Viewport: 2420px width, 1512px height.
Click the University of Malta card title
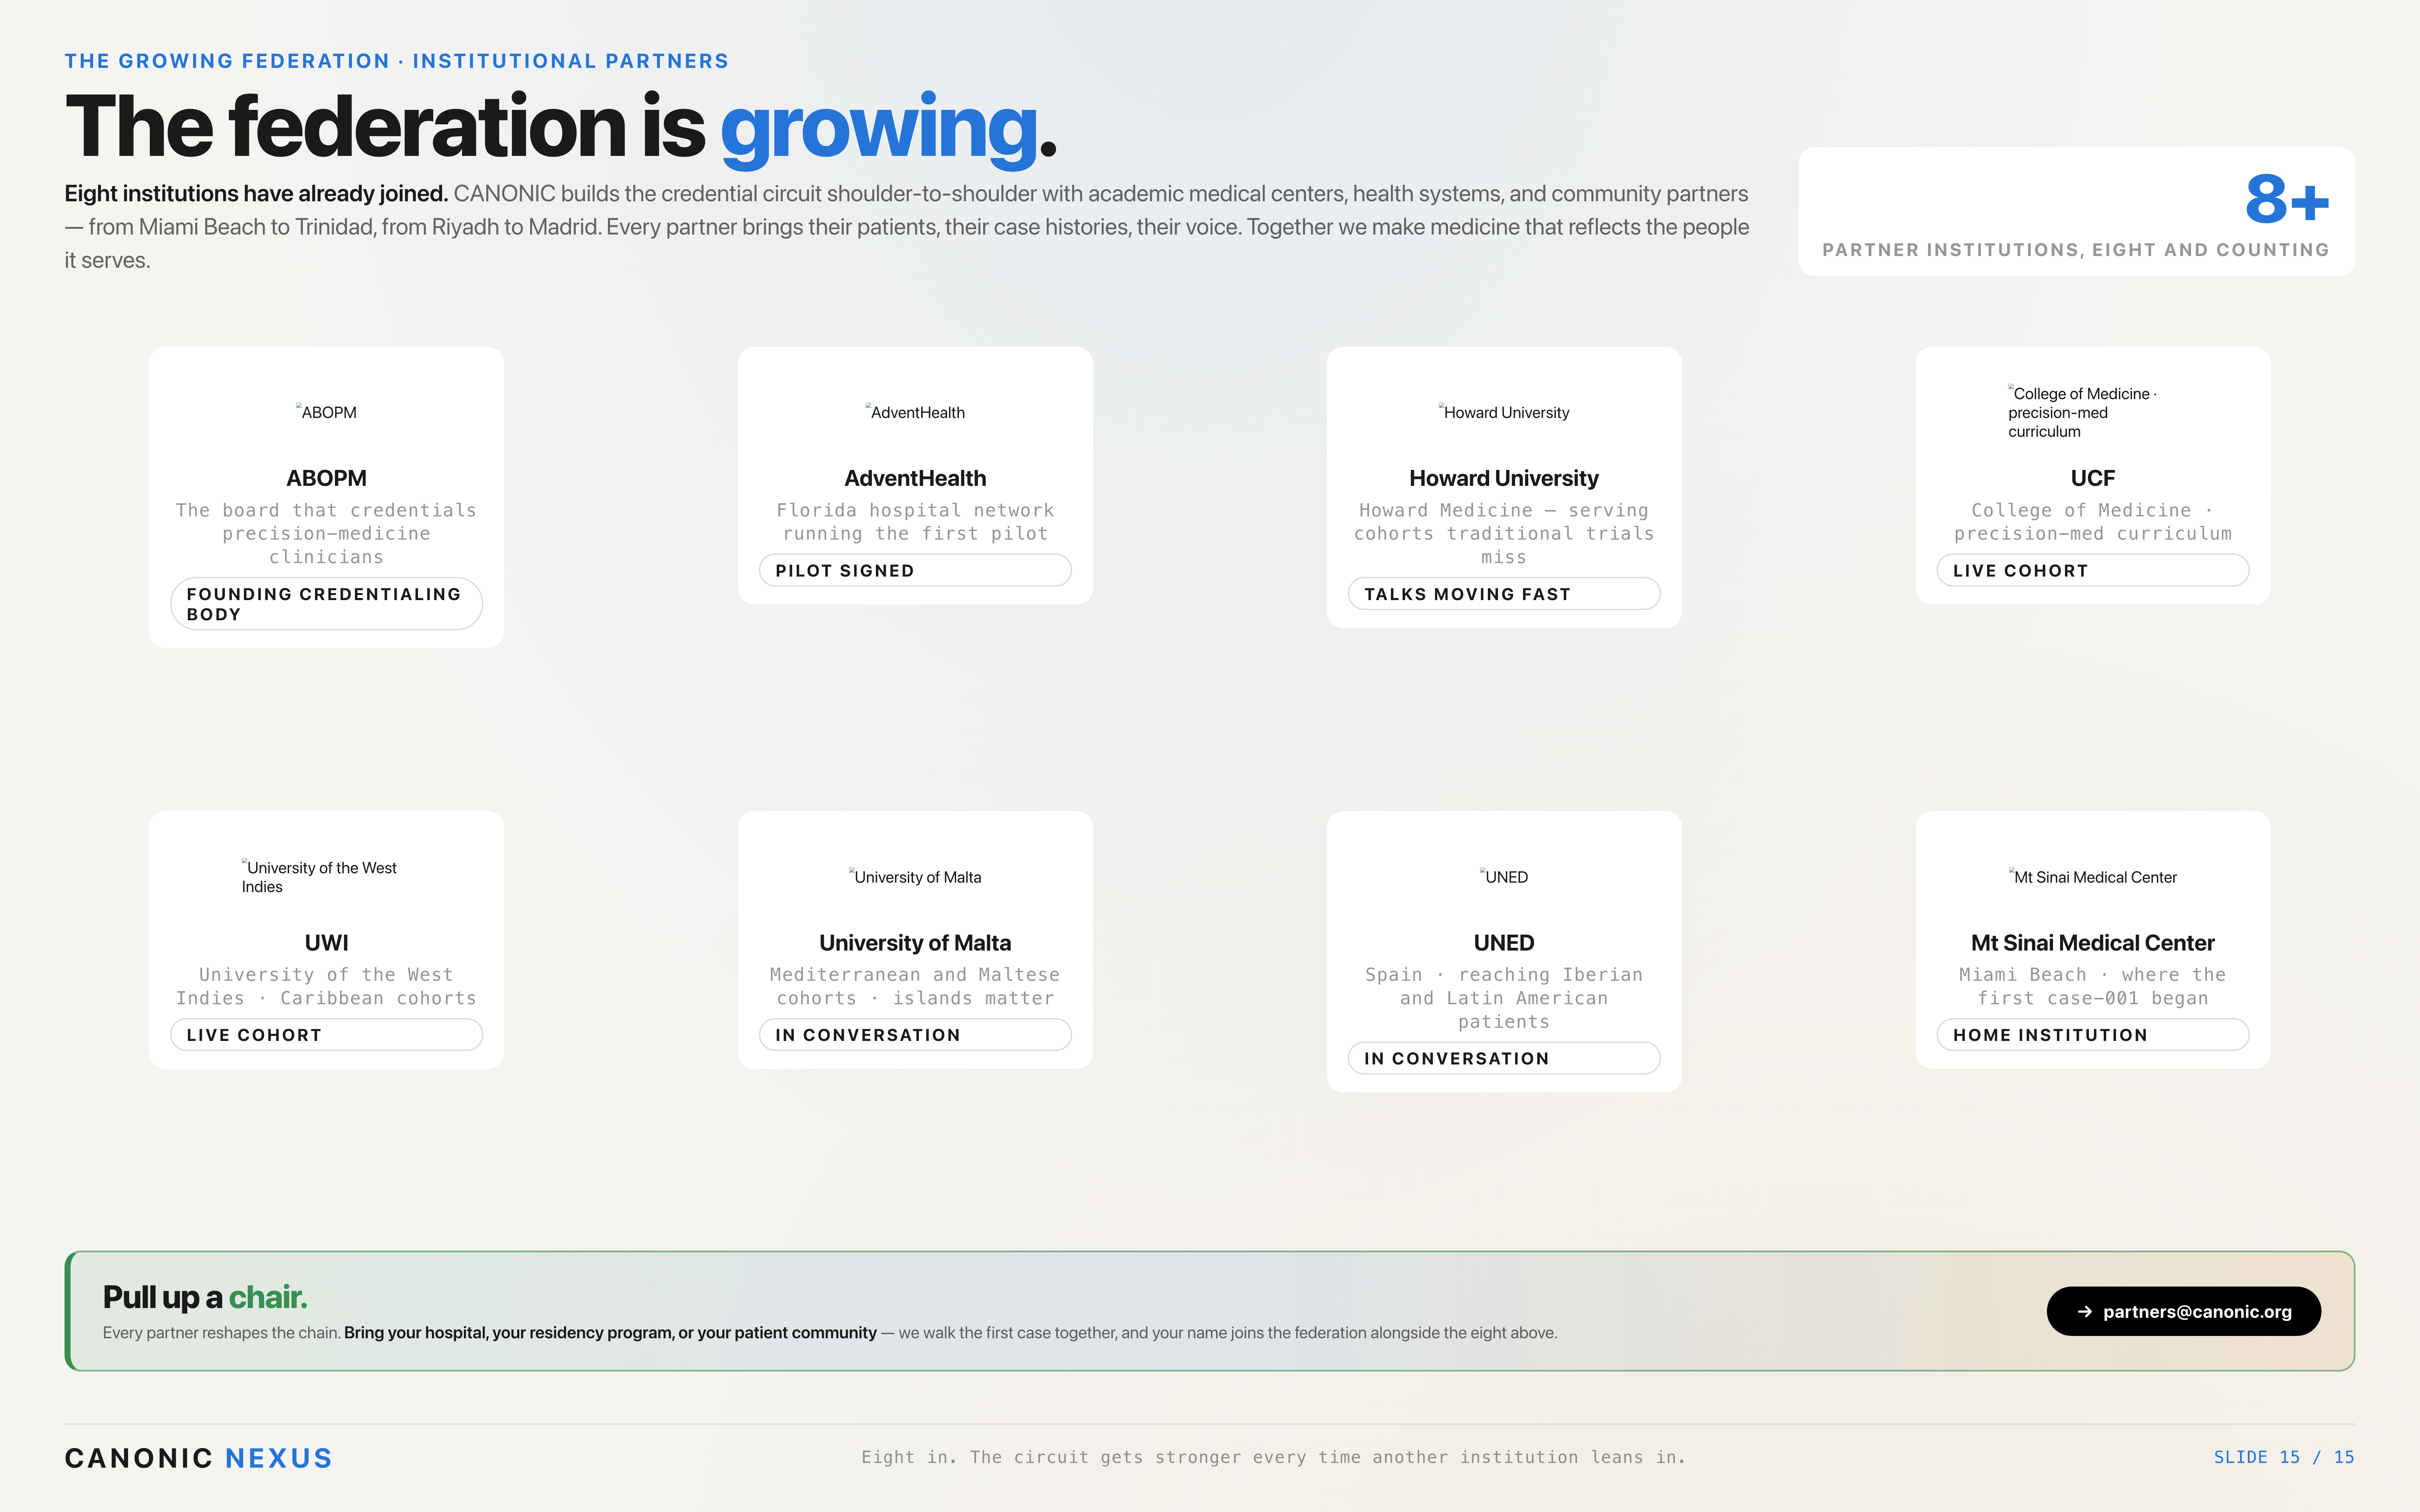click(x=915, y=943)
